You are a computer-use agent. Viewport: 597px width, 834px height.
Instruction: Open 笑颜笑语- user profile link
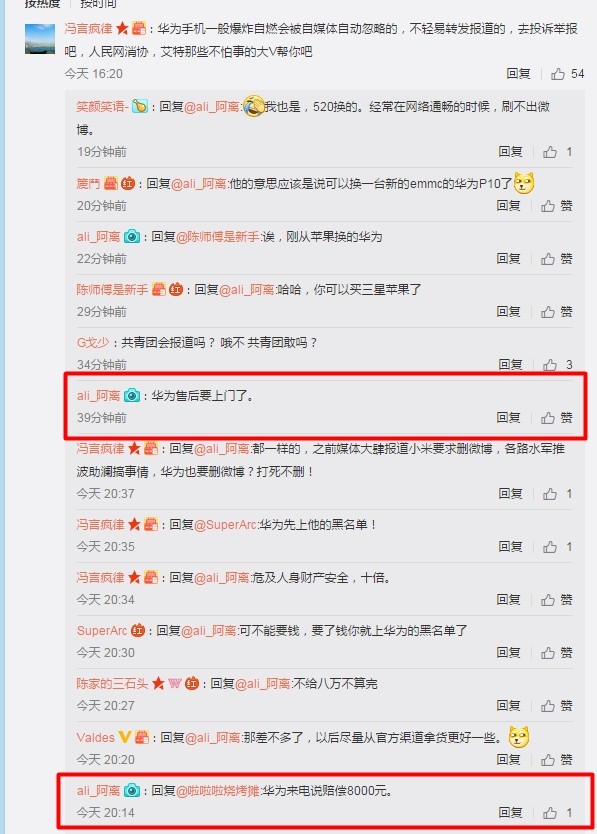pos(102,107)
